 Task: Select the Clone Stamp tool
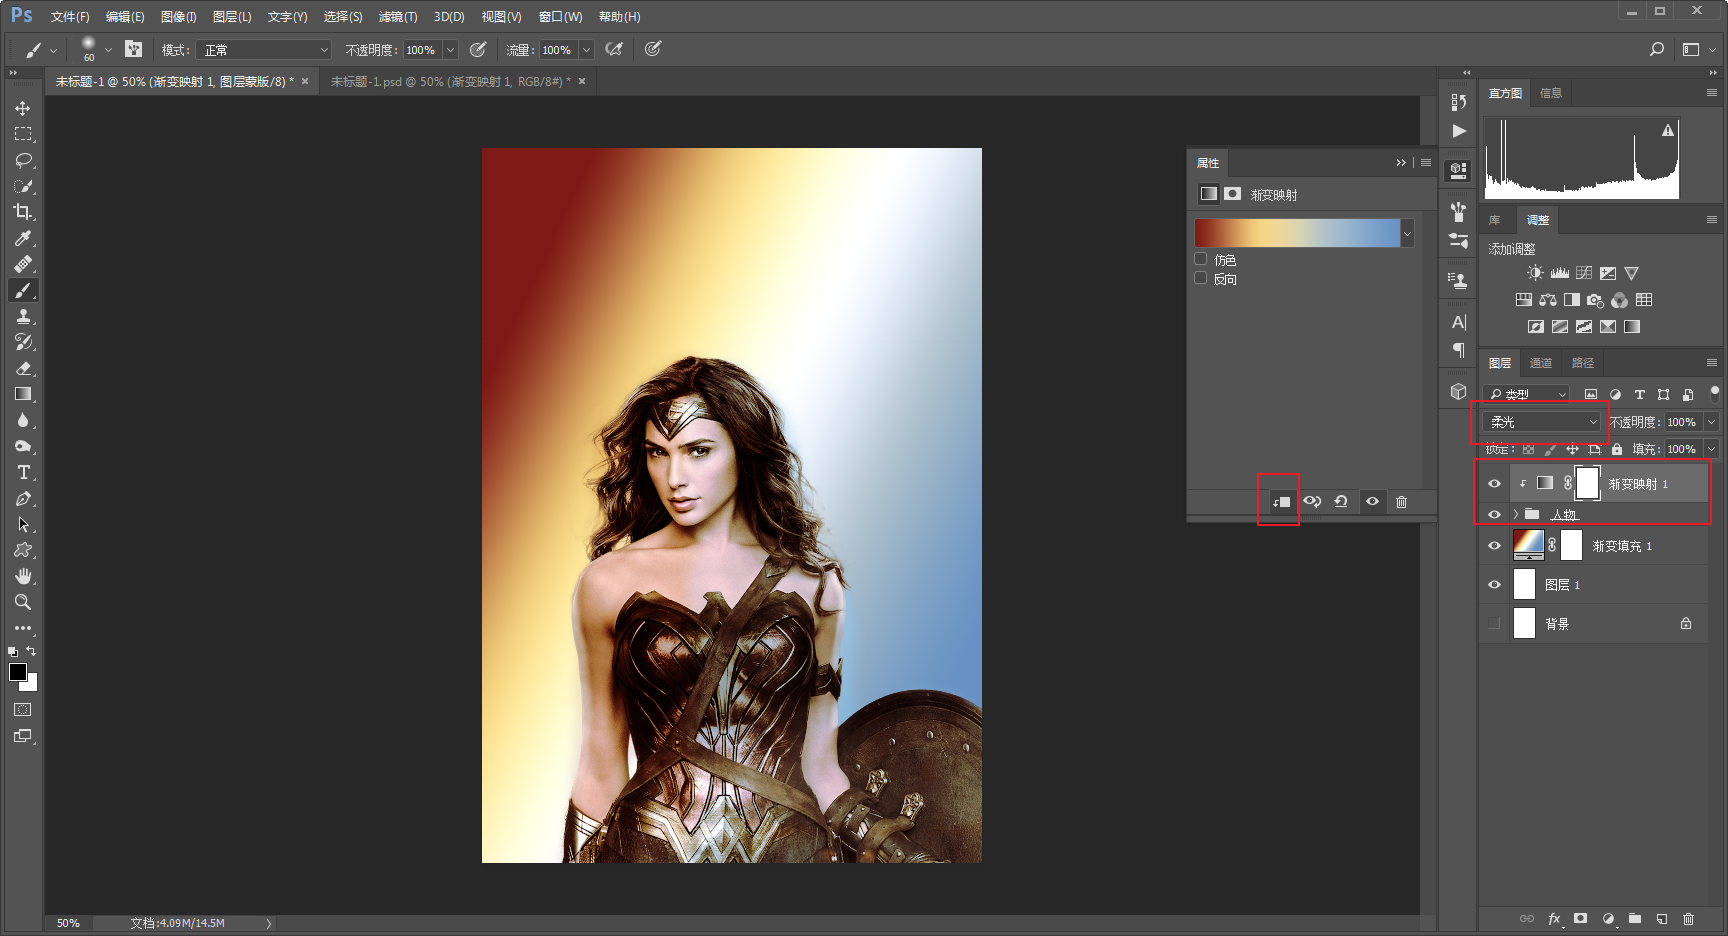coord(23,316)
